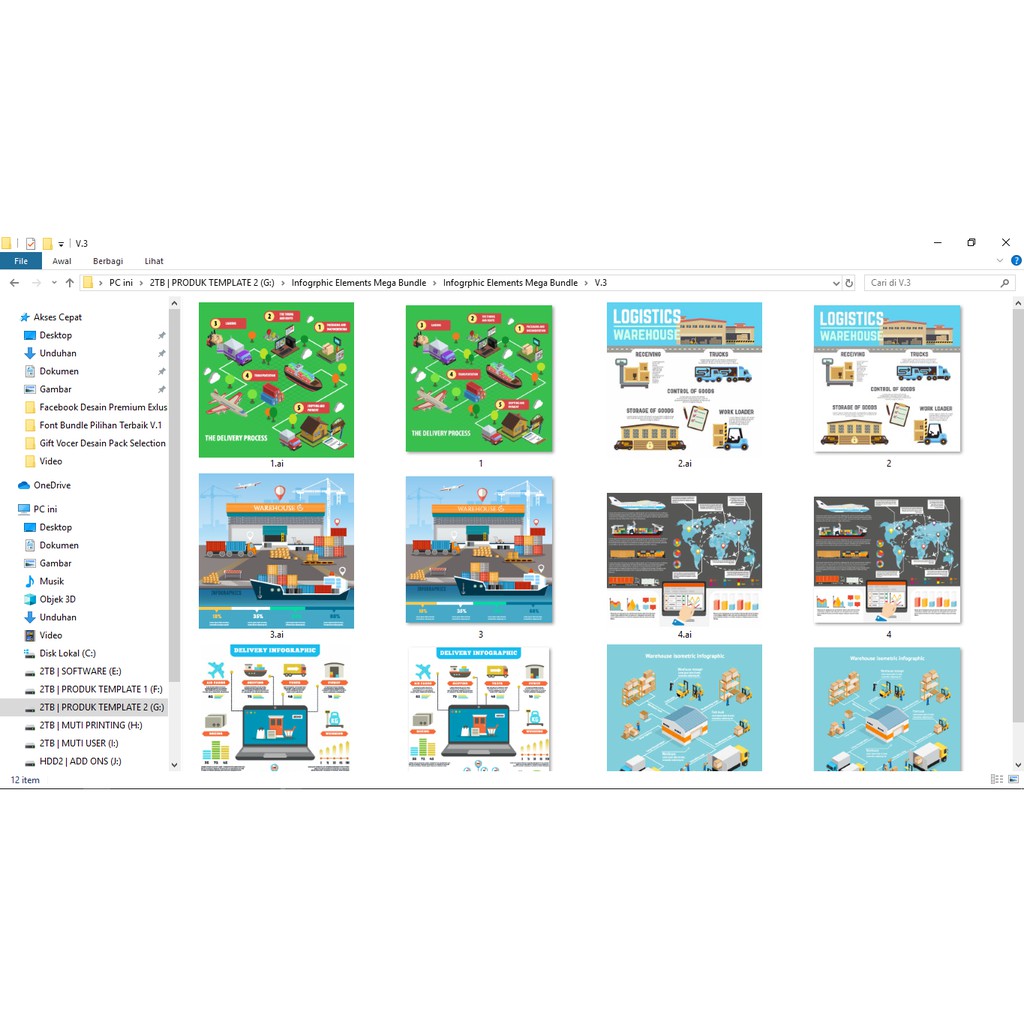
Task: Click the Help question mark icon
Action: (1016, 261)
